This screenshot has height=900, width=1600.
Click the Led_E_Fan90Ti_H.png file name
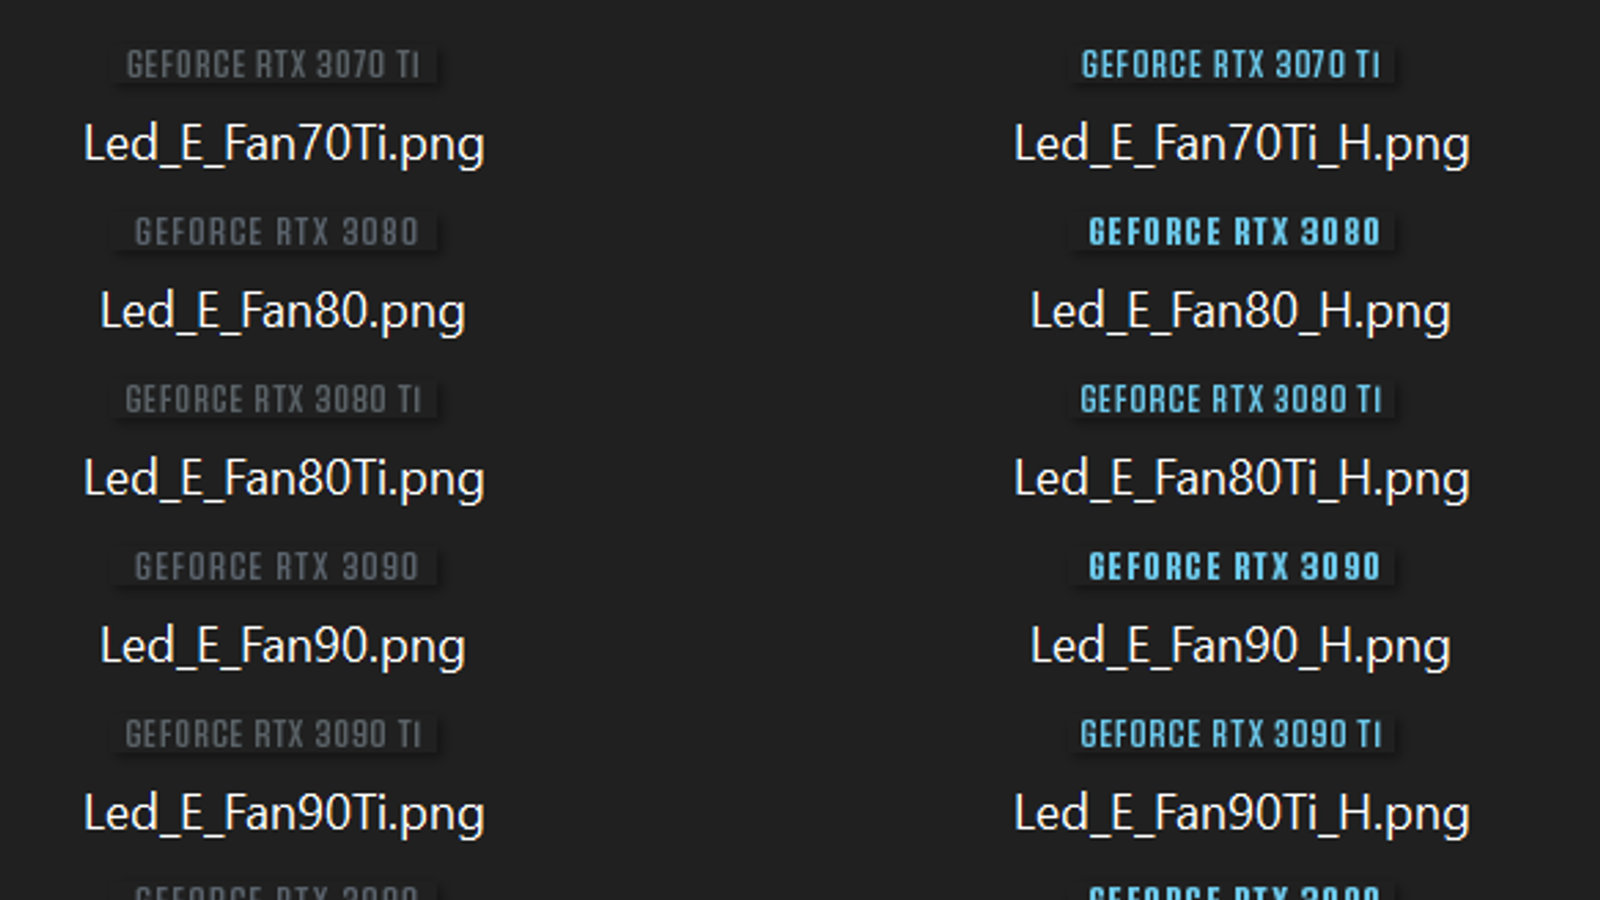point(1241,813)
